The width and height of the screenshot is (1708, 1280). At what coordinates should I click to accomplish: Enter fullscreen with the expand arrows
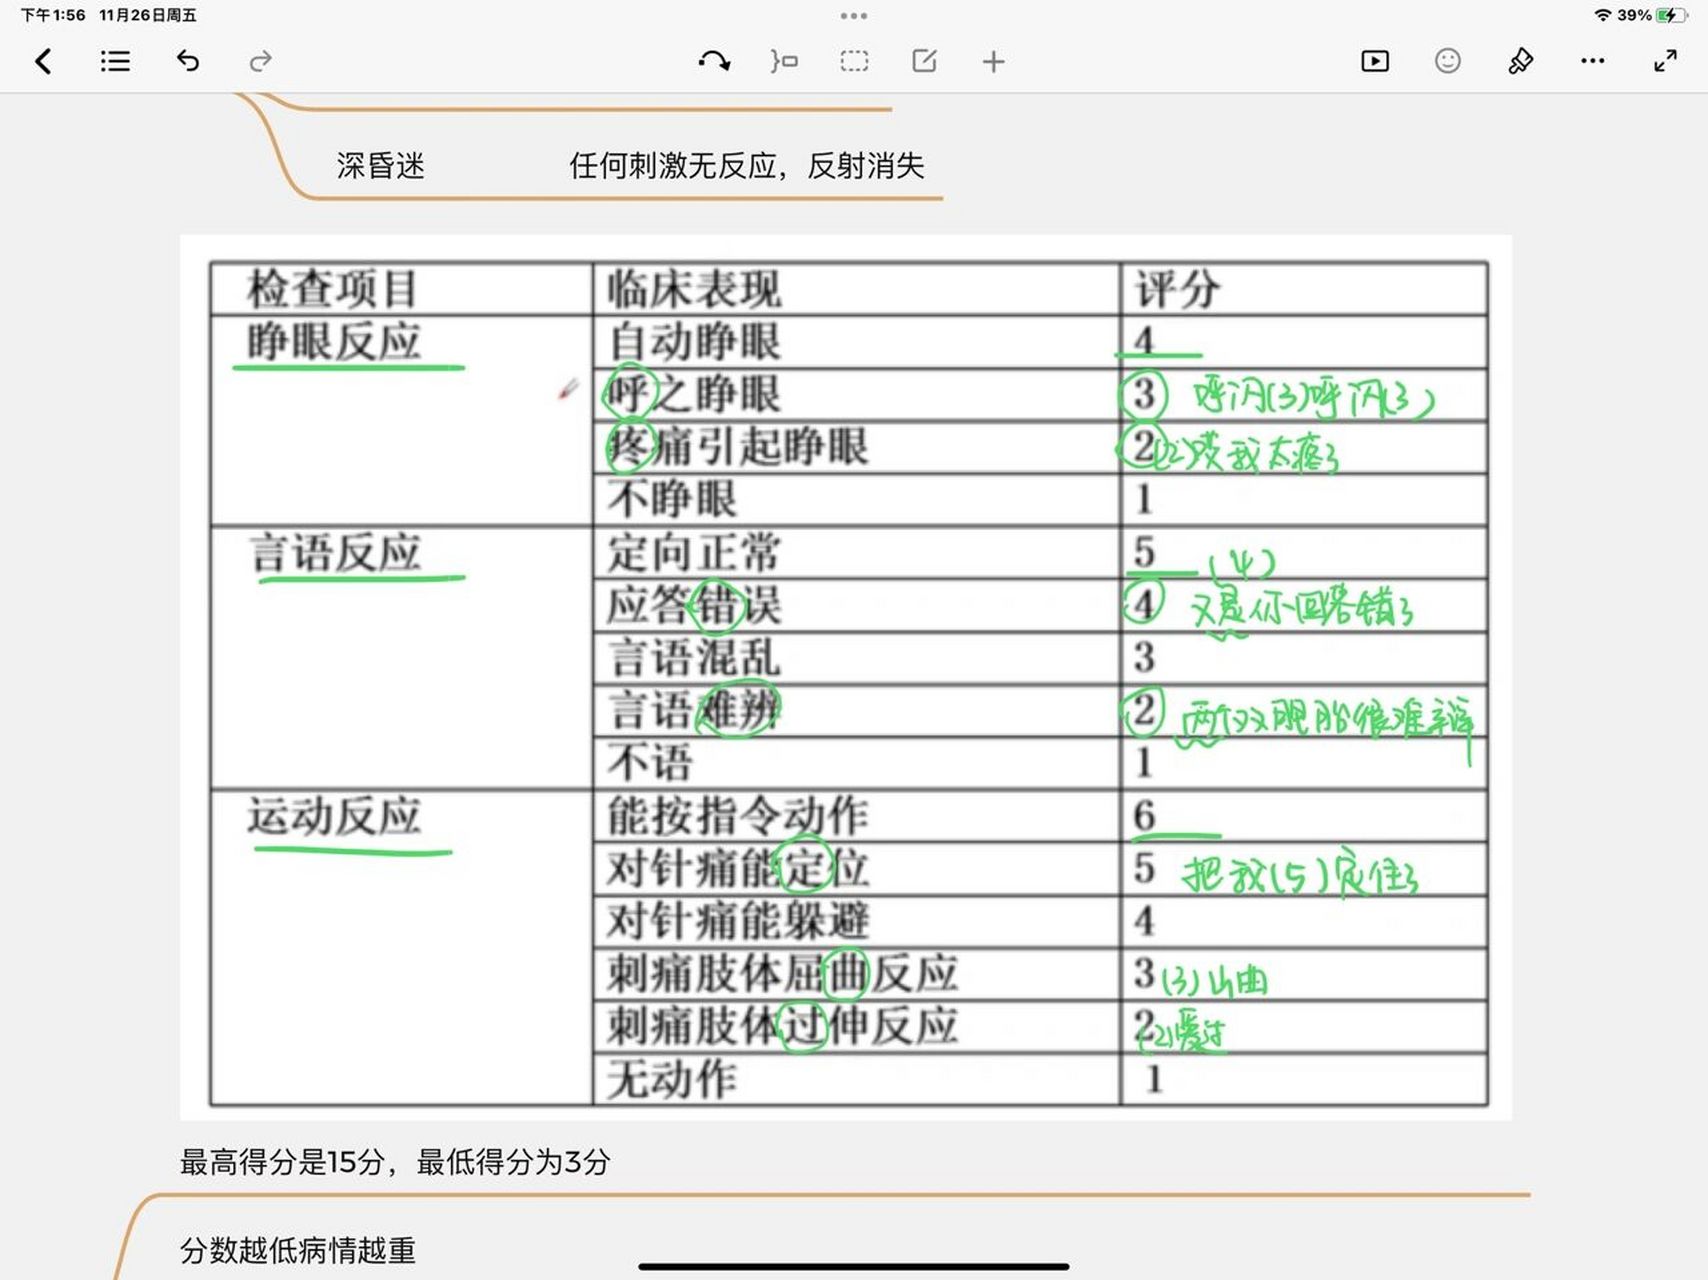tap(1664, 61)
